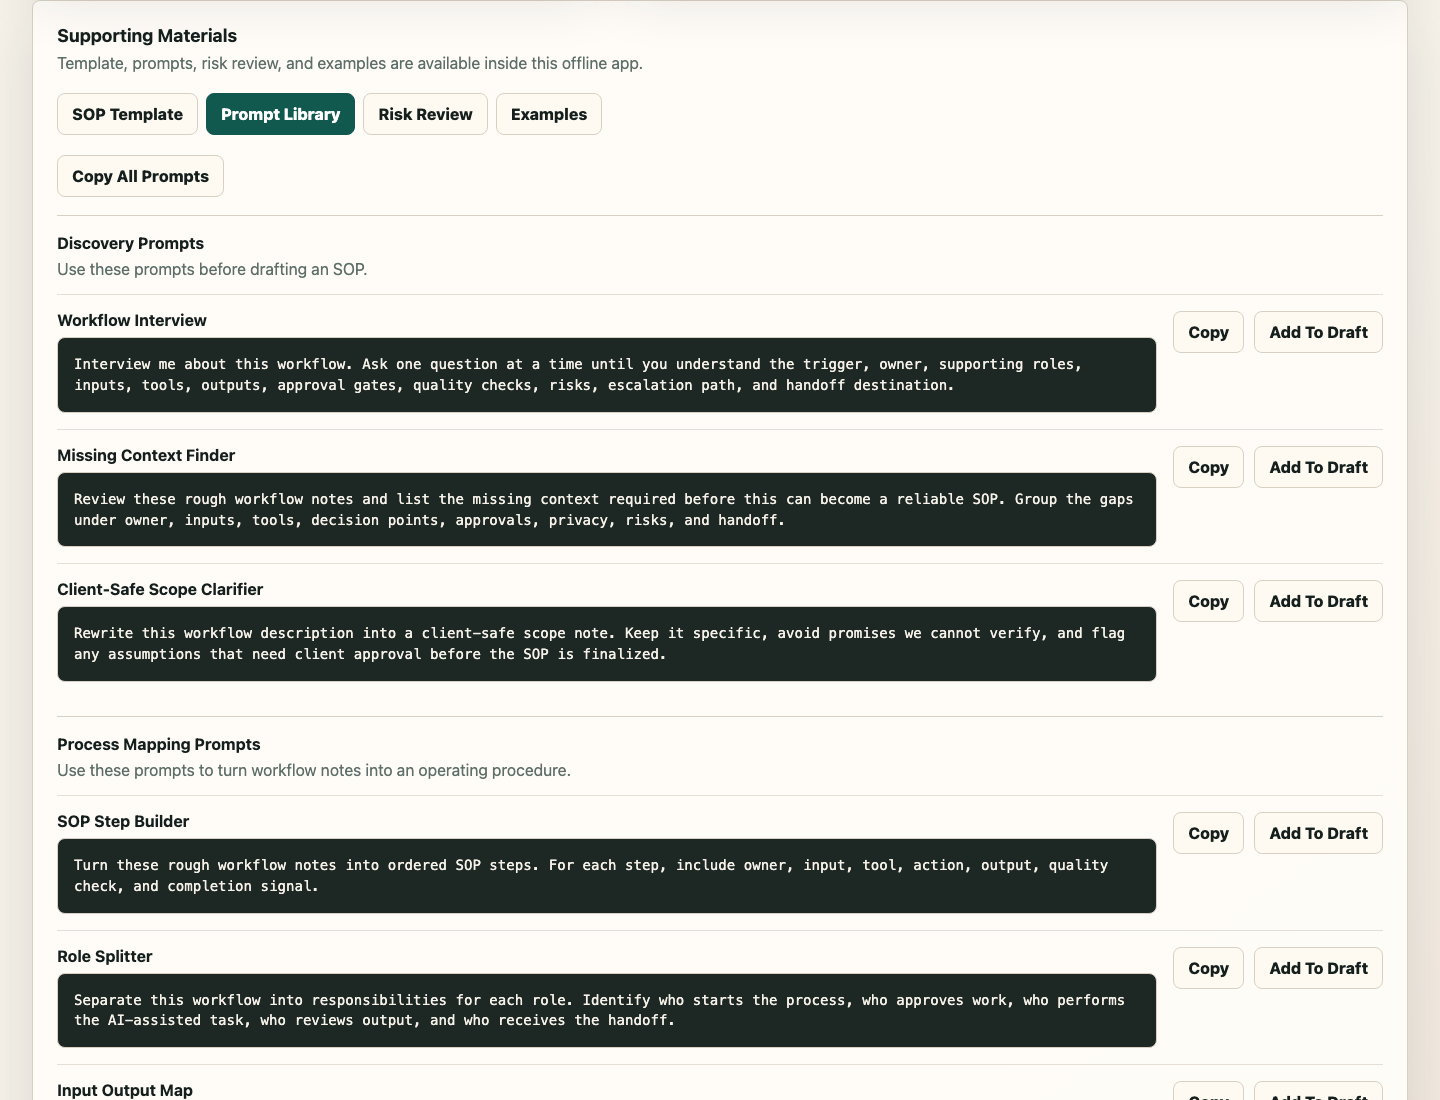Click the Missing Context Finder title
This screenshot has width=1440, height=1100.
pos(146,455)
